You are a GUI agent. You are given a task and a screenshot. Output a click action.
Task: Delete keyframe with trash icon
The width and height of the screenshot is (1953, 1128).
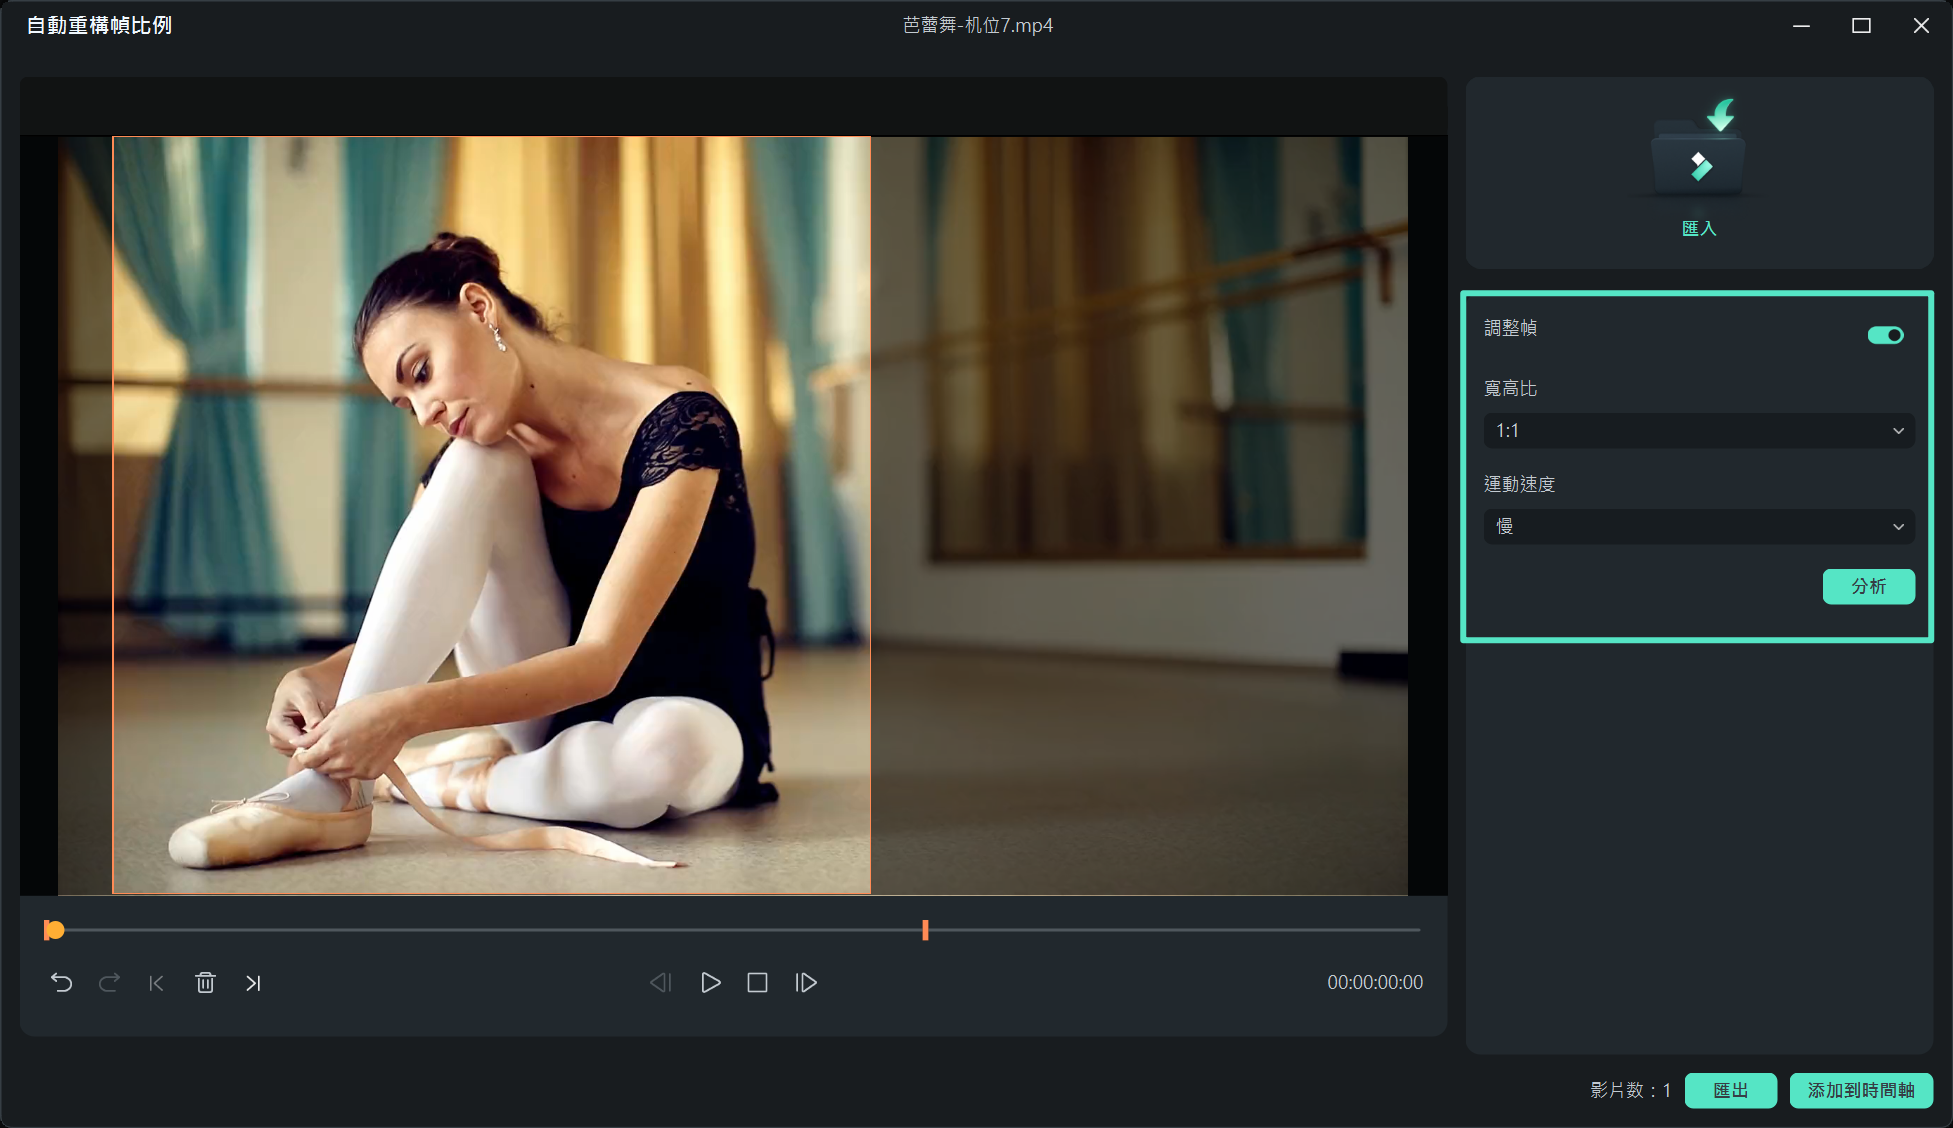click(205, 983)
